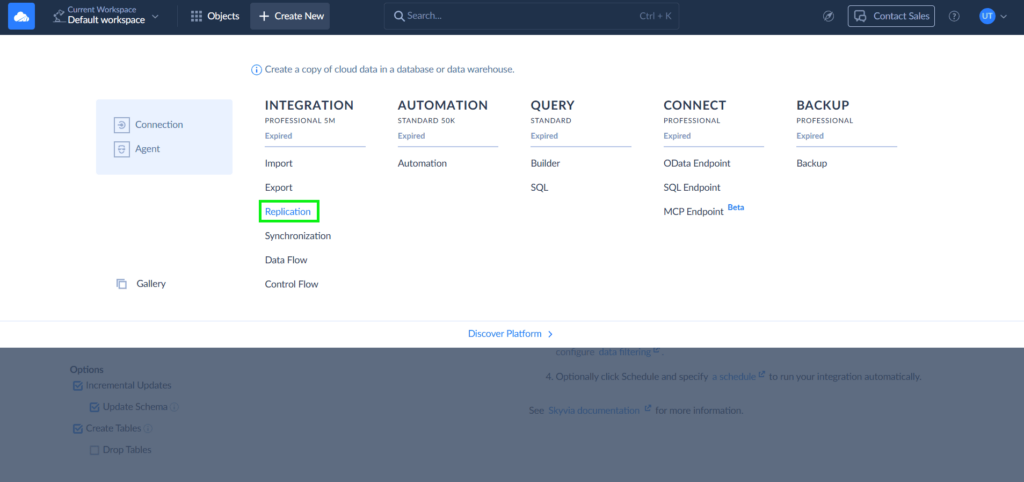Choose SQL Endpoint under Connect
This screenshot has width=1024, height=482.
click(x=692, y=187)
